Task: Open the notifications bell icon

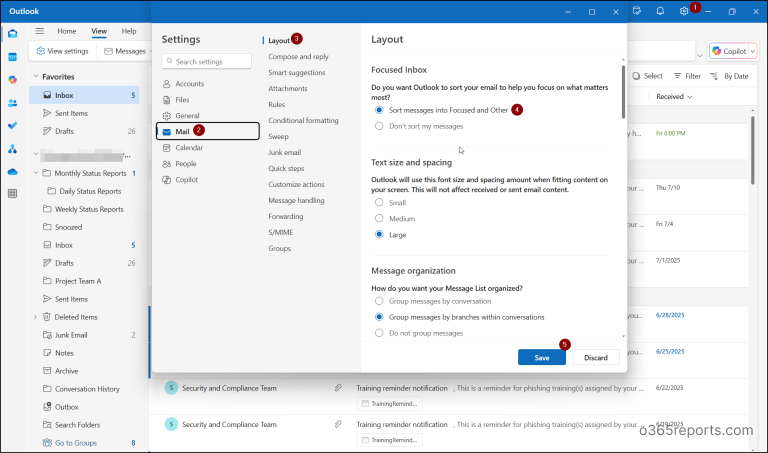Action: tap(660, 11)
